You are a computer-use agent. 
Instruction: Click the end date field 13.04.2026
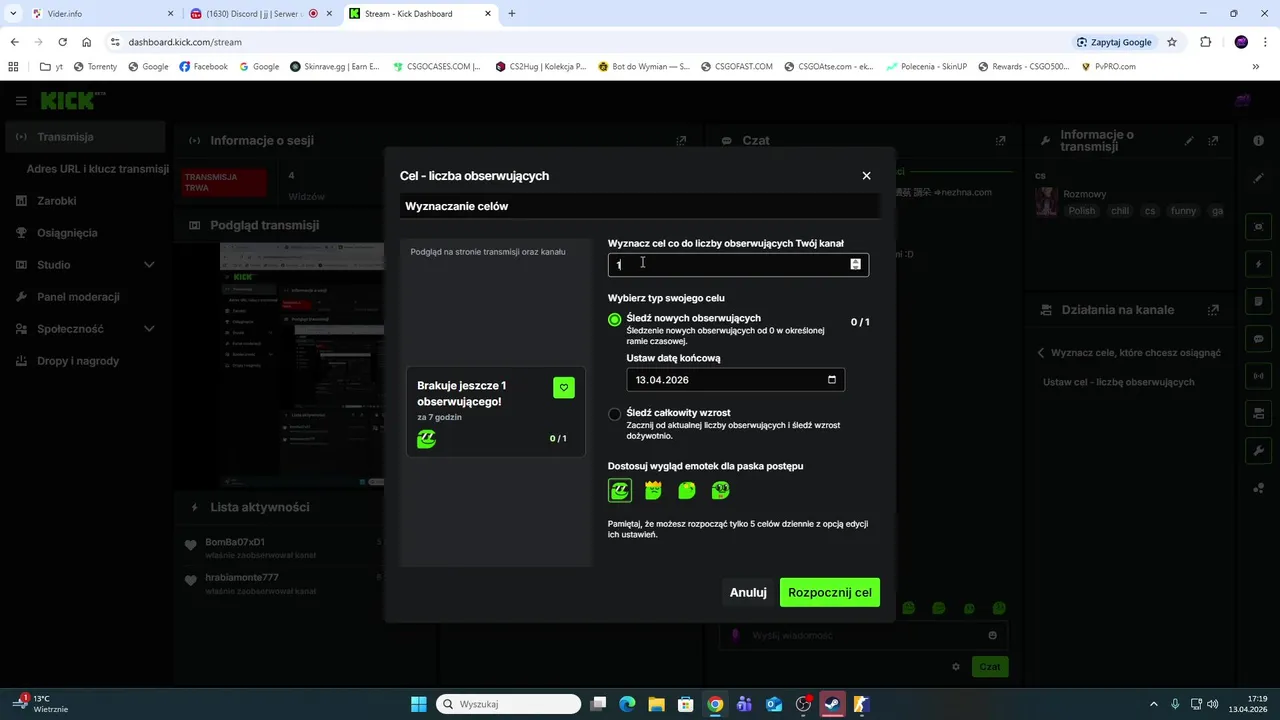735,380
